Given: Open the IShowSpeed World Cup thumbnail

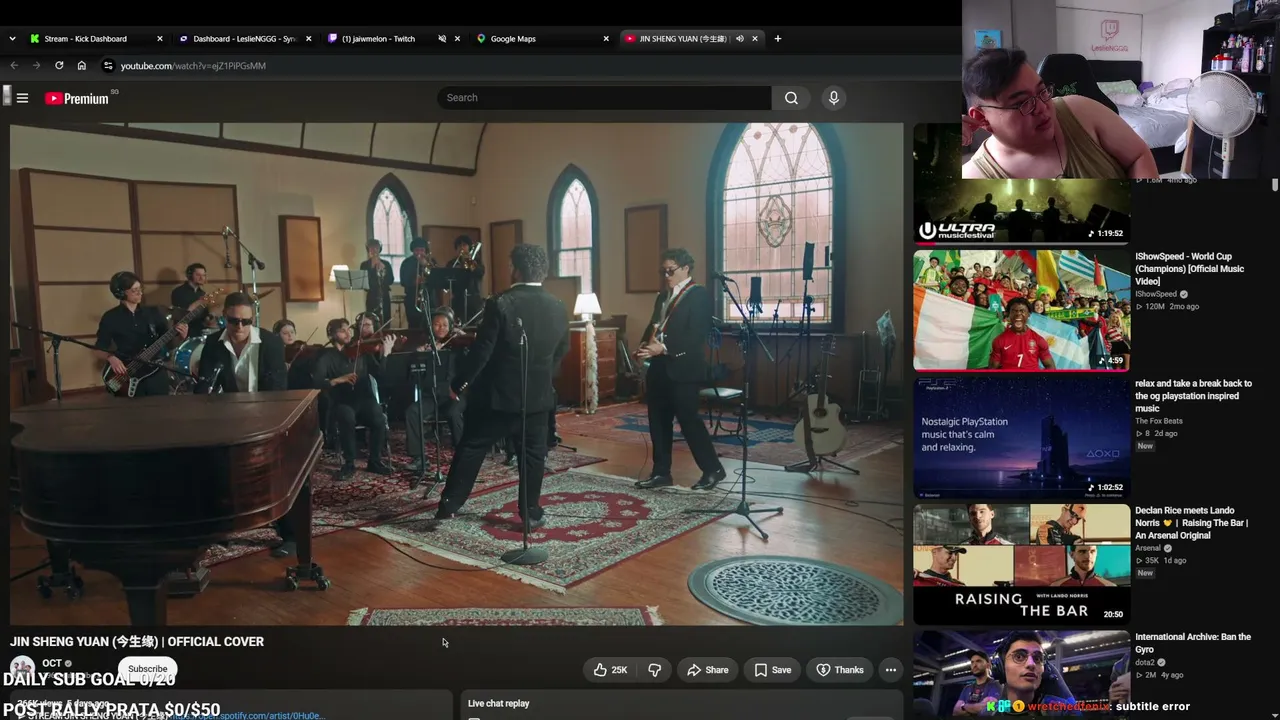Looking at the screenshot, I should (1021, 310).
